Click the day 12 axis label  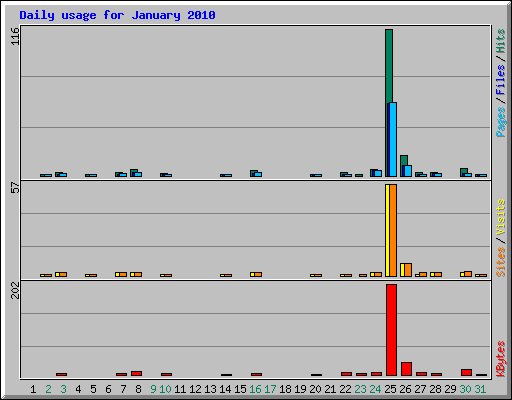[195, 389]
